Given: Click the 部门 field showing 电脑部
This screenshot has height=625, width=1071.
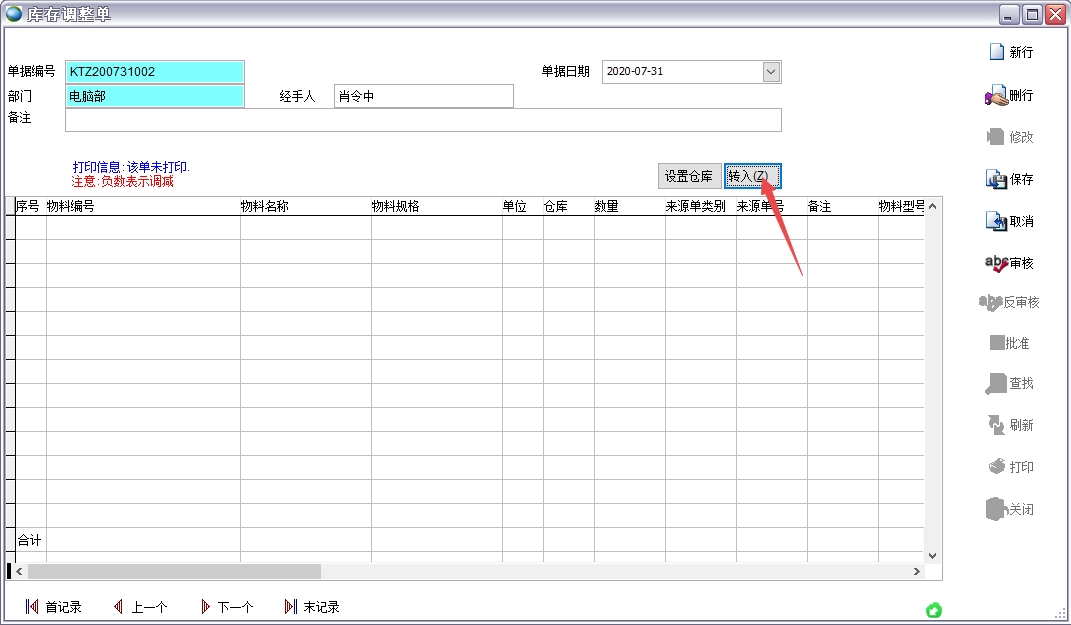Looking at the screenshot, I should click(x=154, y=96).
